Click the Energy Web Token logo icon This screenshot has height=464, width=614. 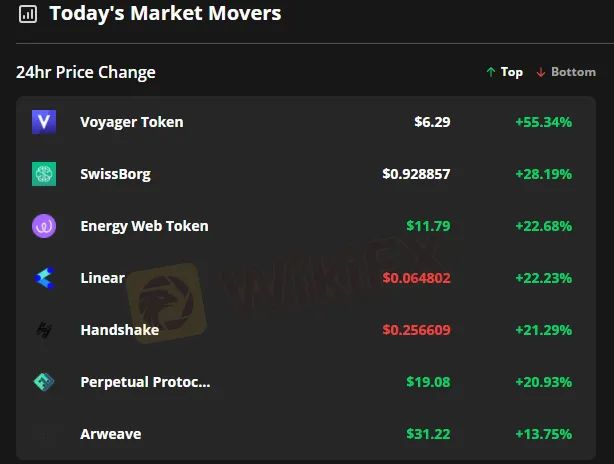point(44,226)
